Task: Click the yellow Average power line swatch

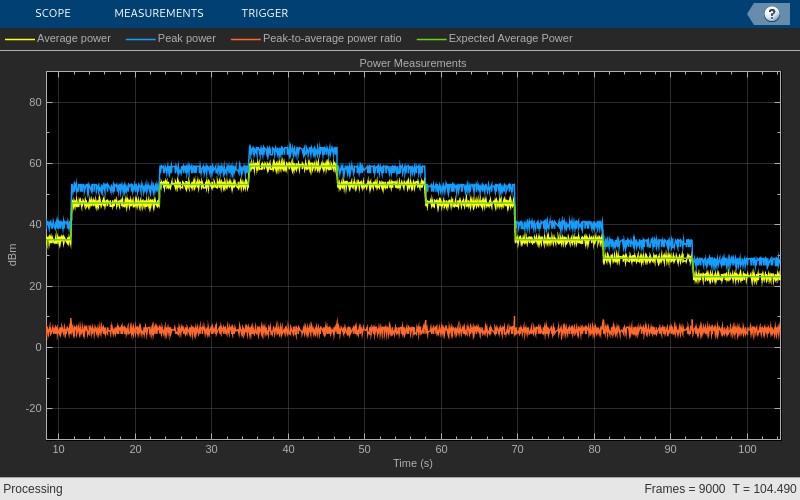Action: 20,39
